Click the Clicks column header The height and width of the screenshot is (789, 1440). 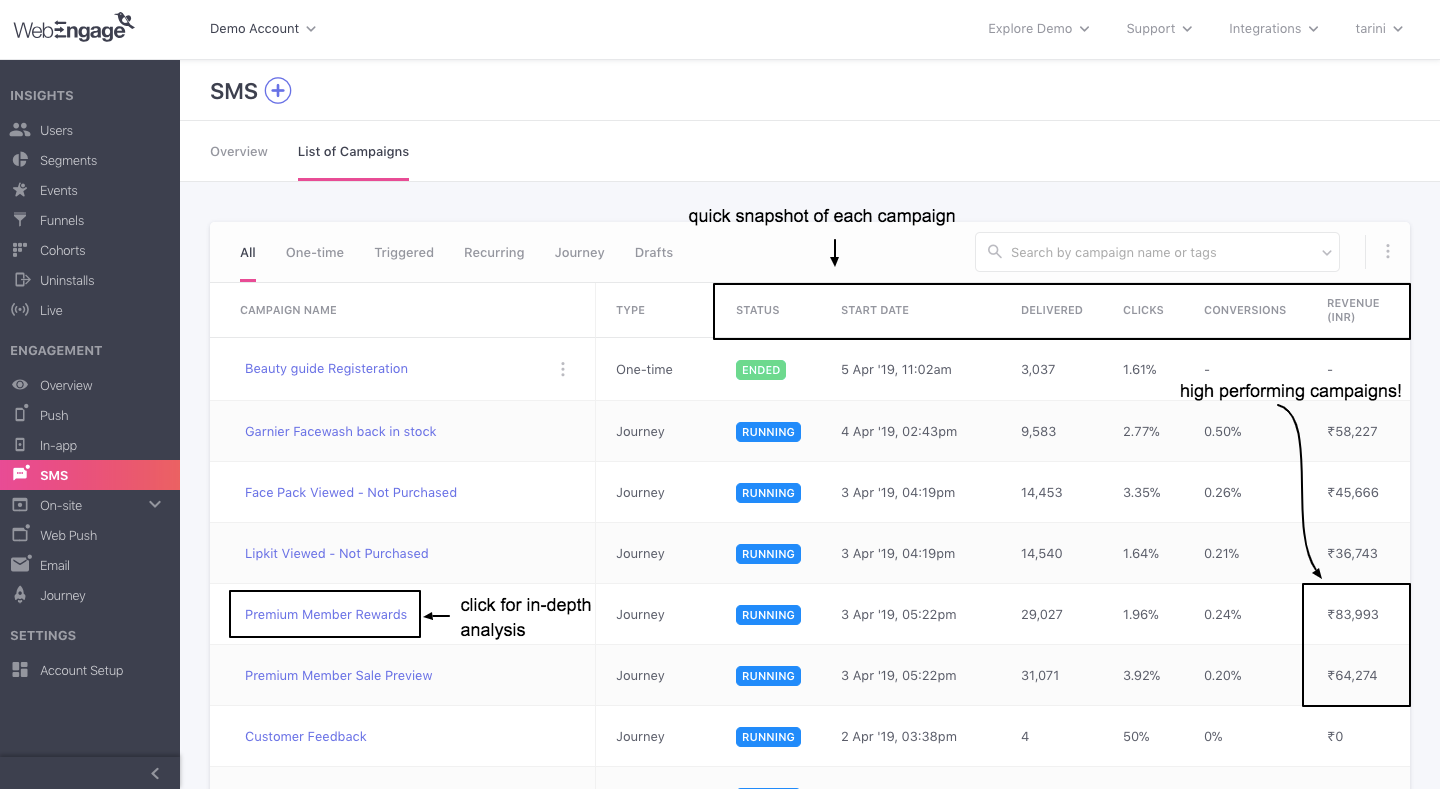(1143, 310)
